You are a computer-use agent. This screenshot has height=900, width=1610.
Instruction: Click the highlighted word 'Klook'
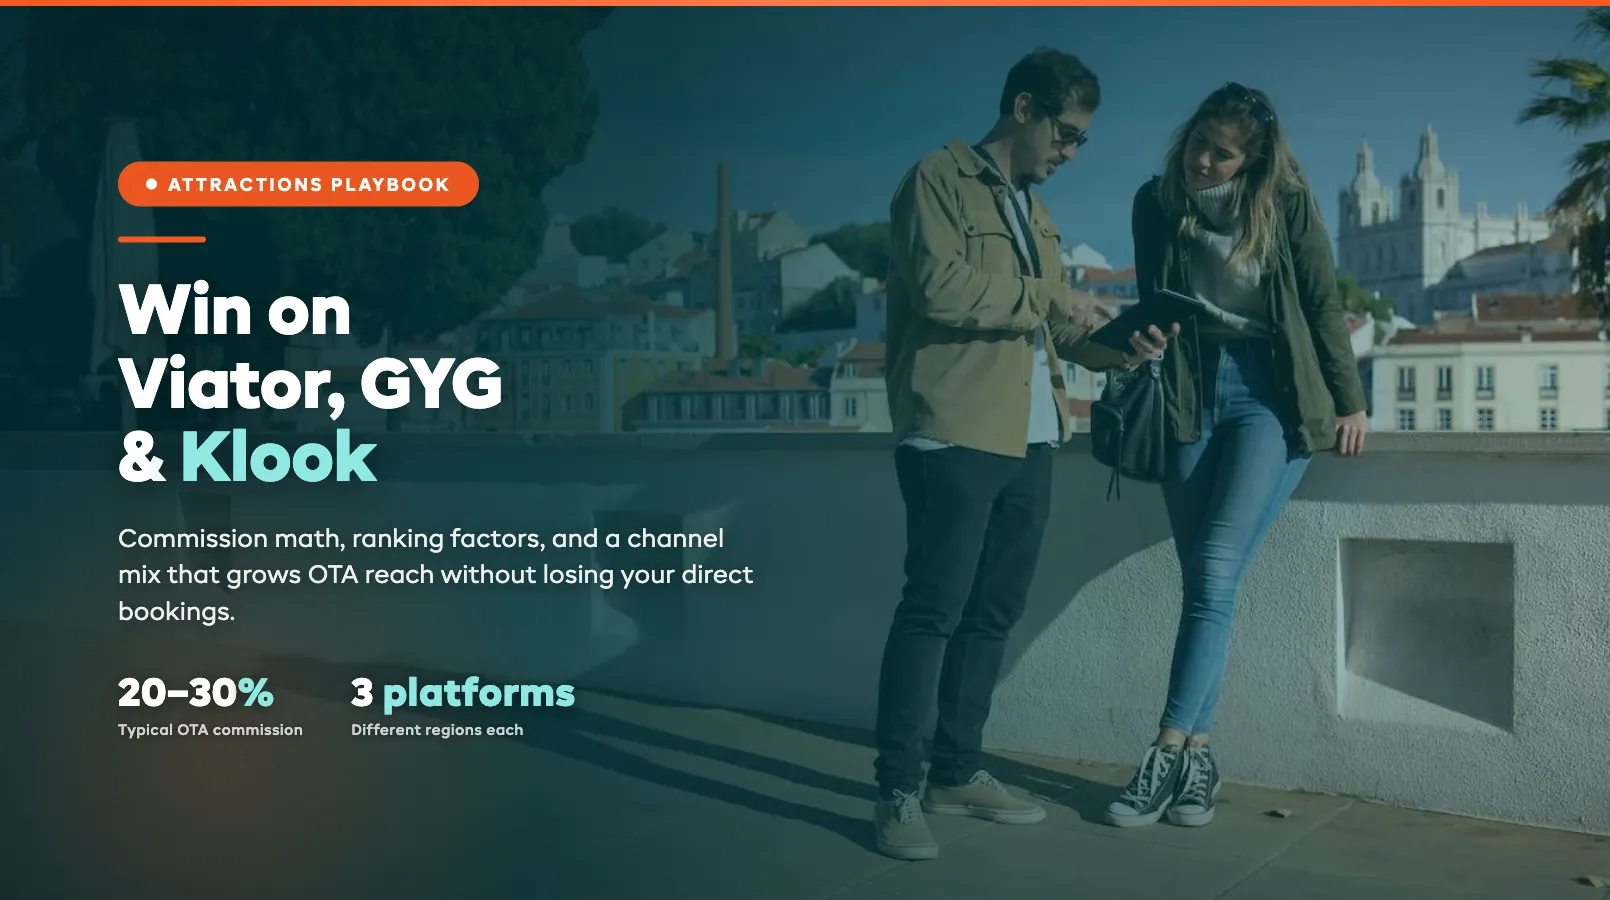pyautogui.click(x=279, y=457)
